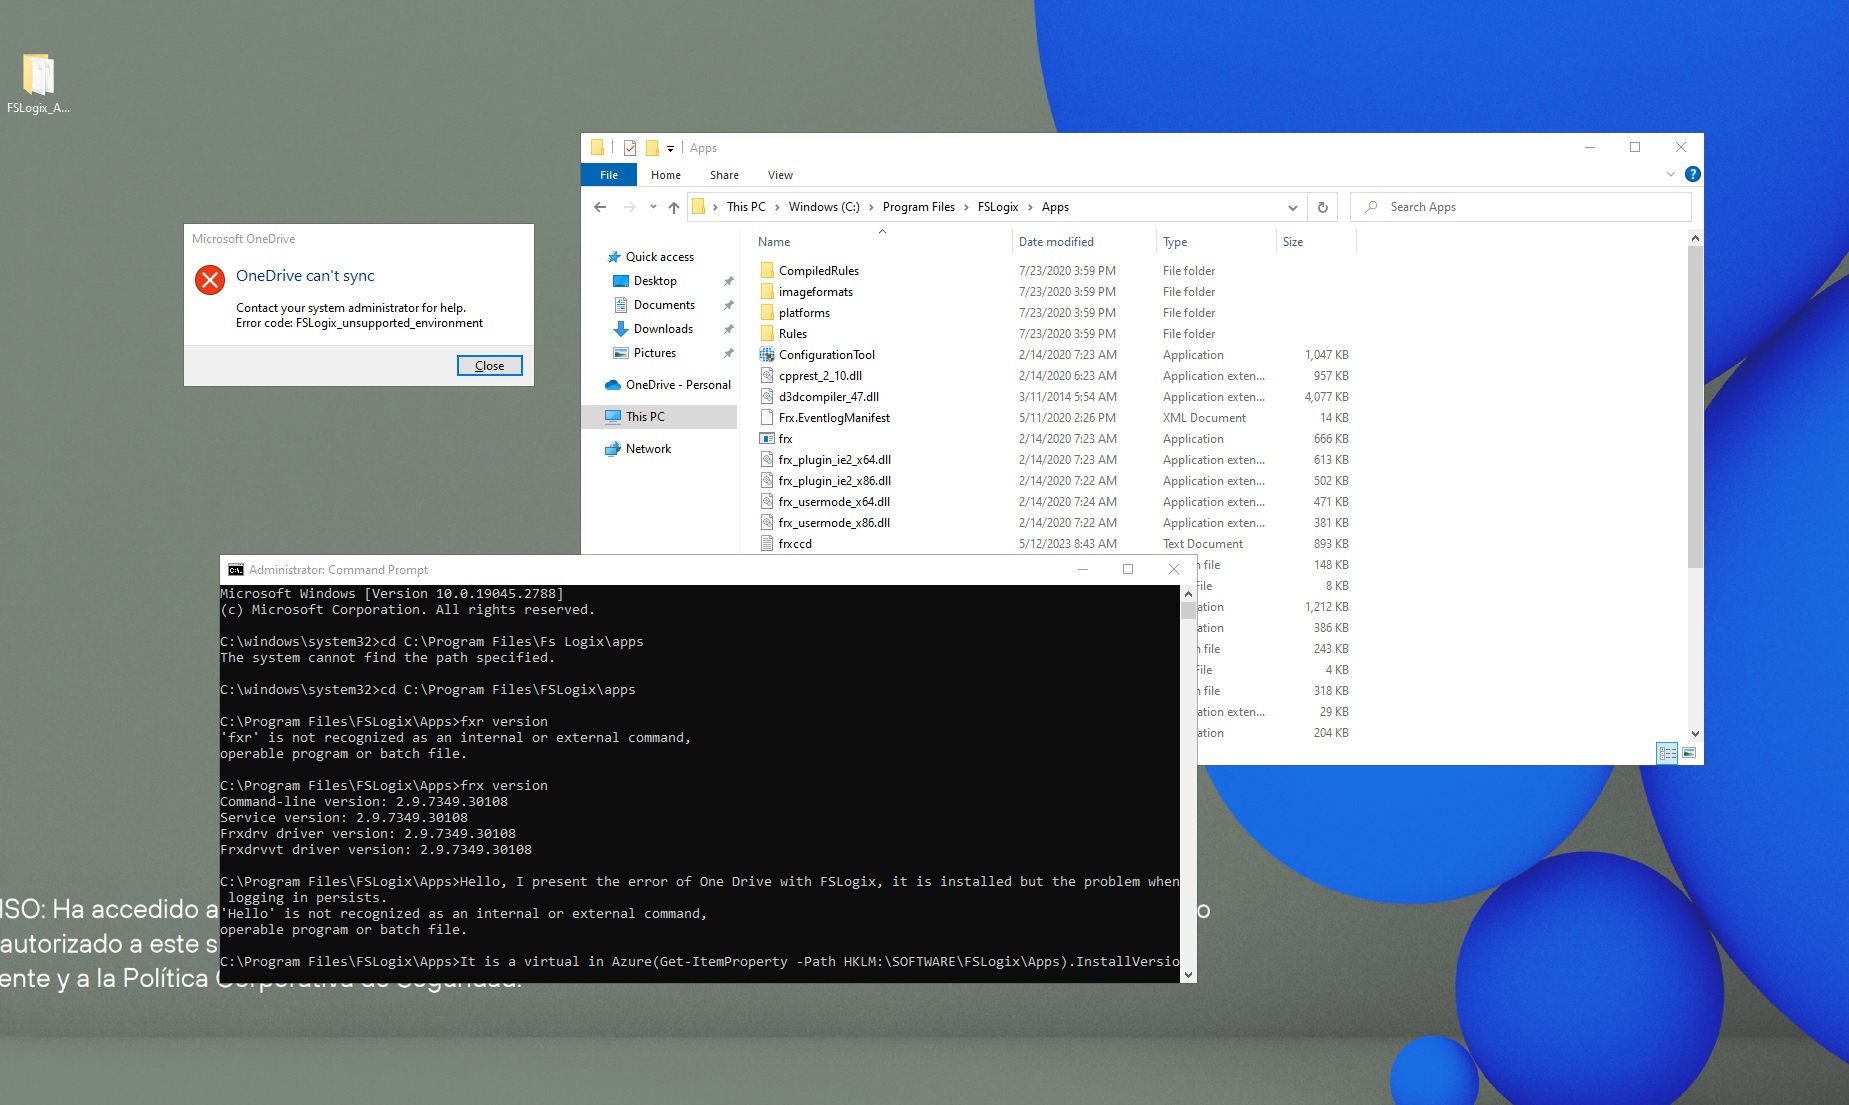Click the 'frx version' command line text
Image resolution: width=1849 pixels, height=1105 pixels.
[504, 786]
